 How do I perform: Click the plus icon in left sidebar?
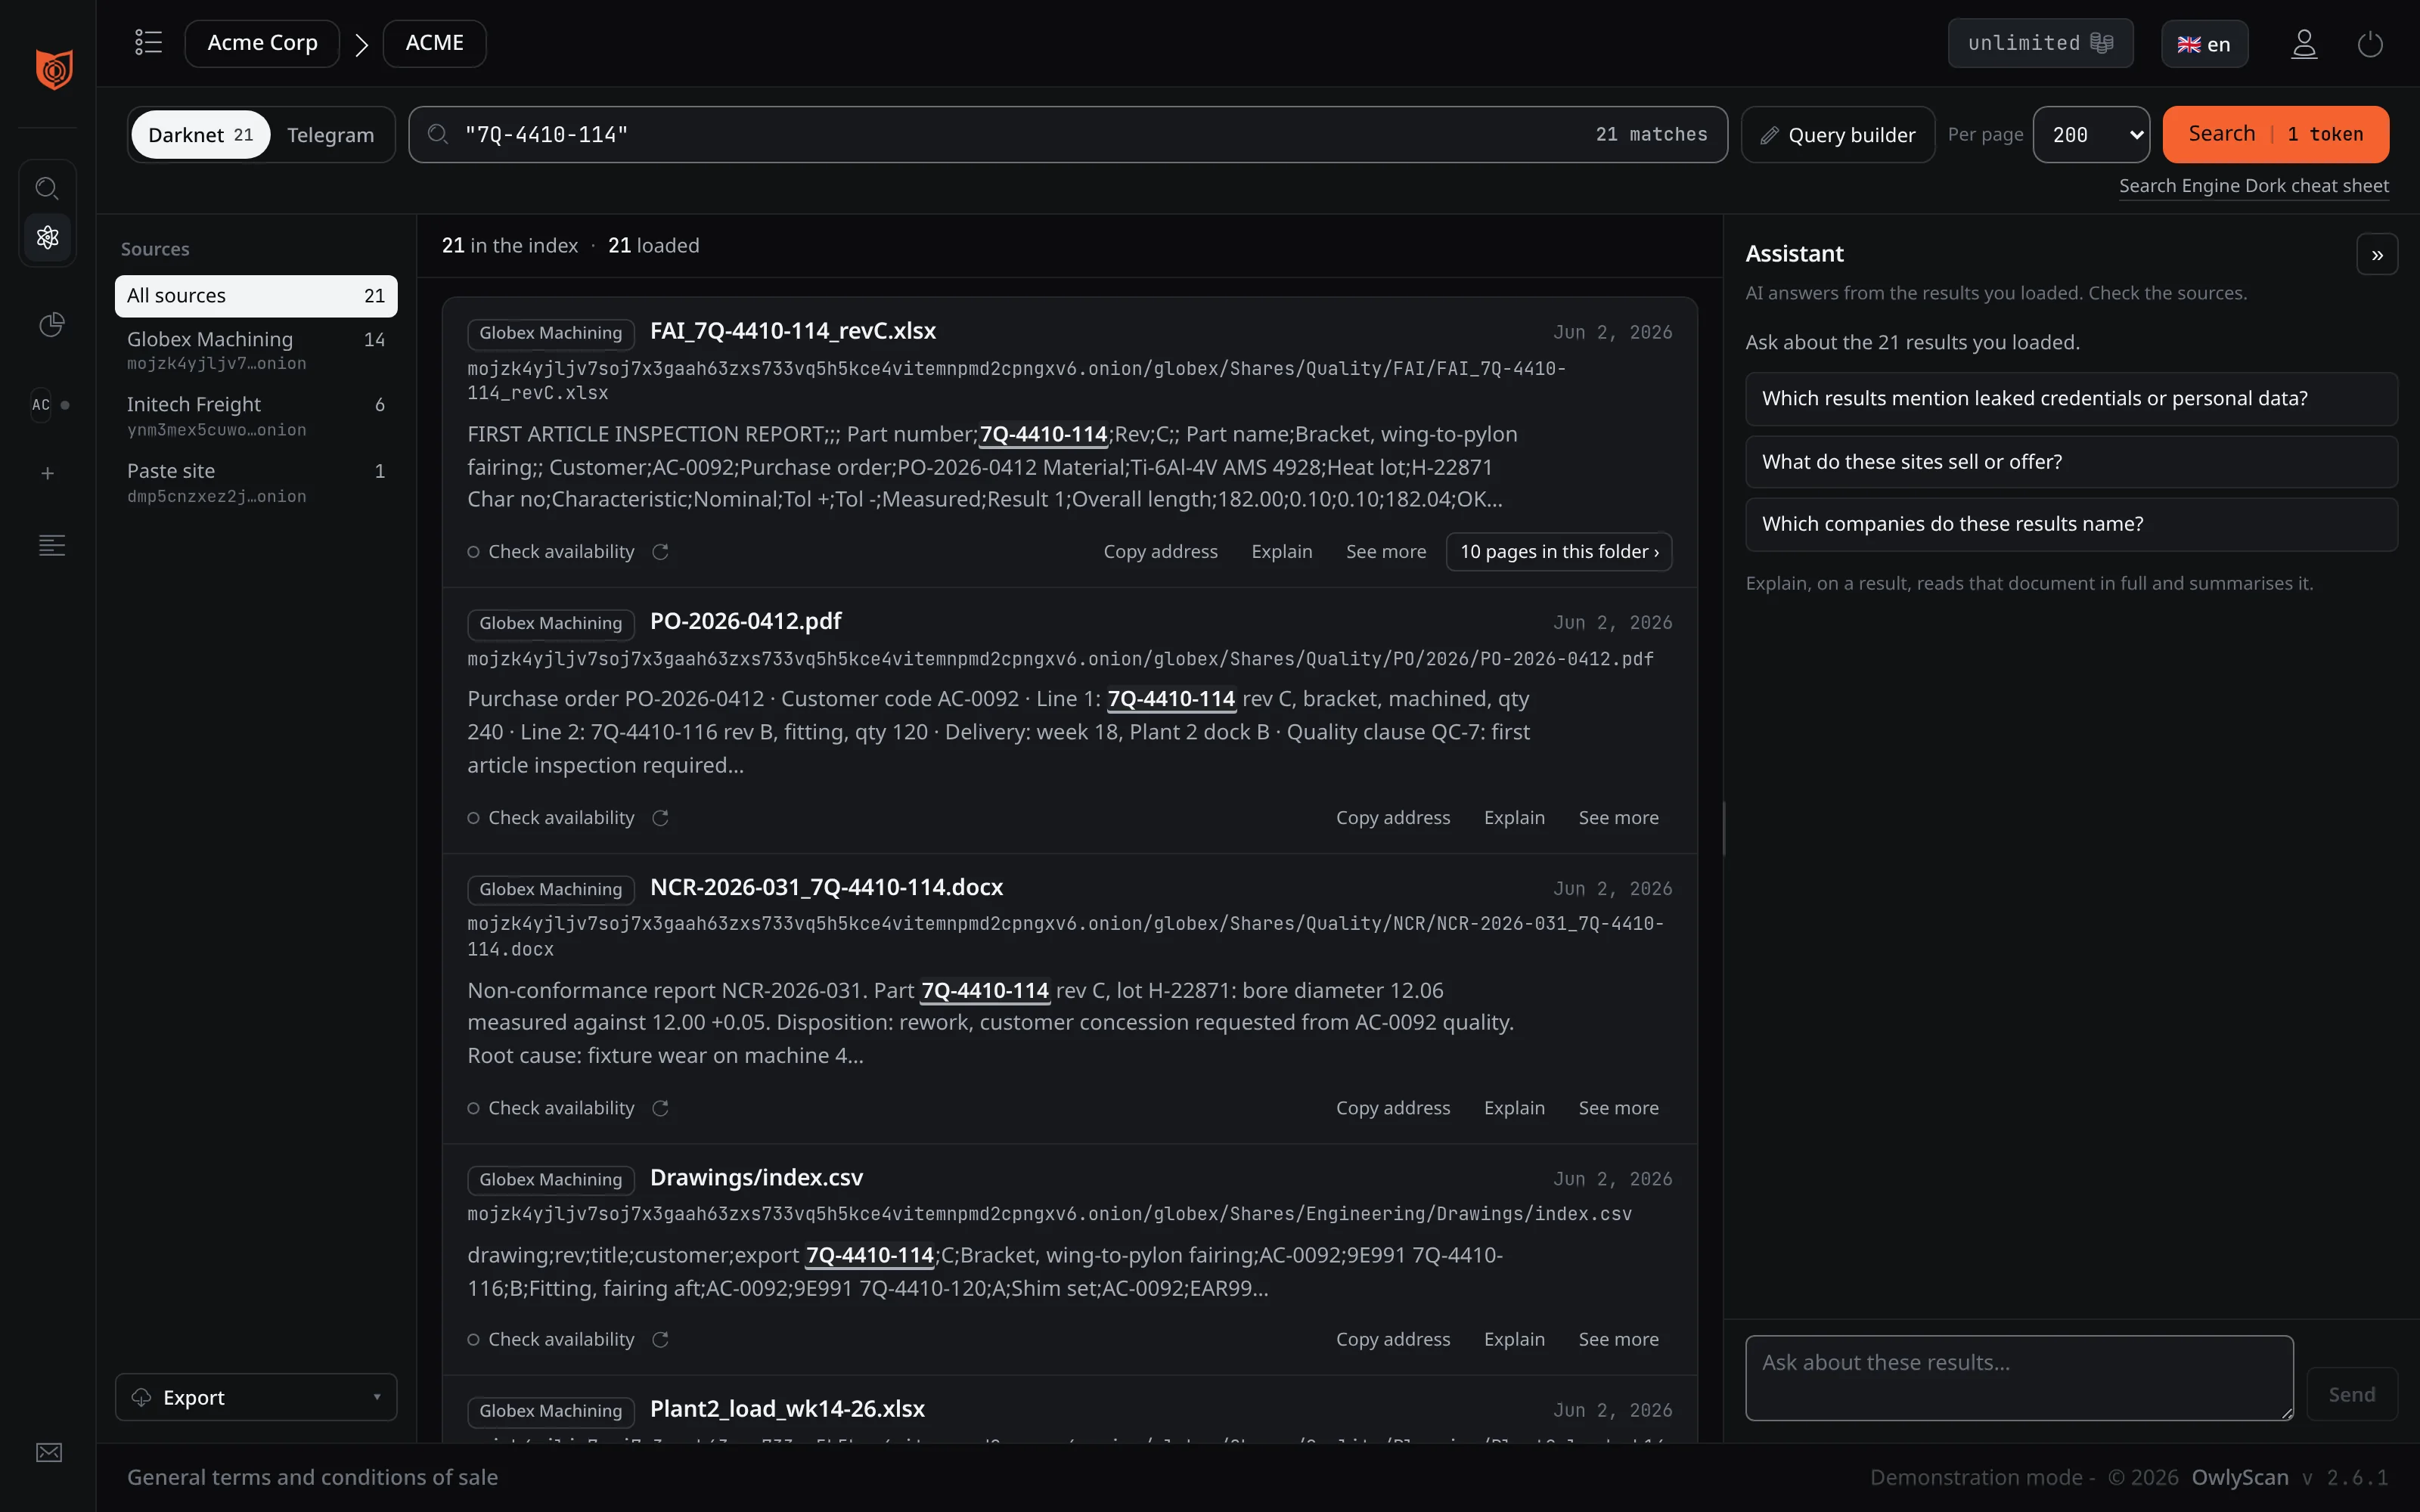pyautogui.click(x=47, y=473)
